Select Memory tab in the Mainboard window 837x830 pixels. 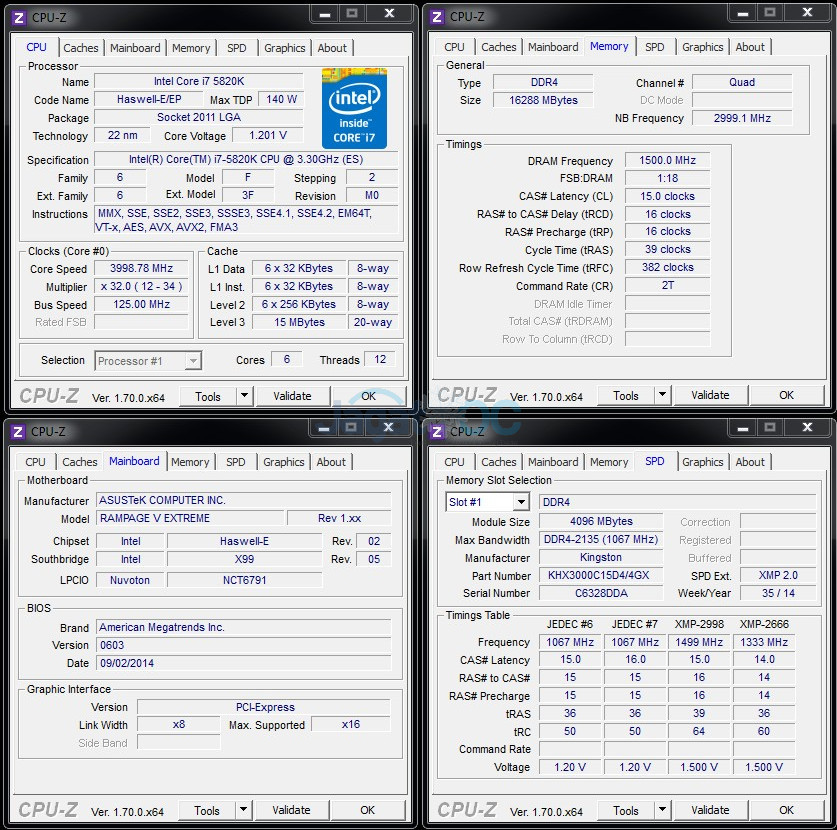(190, 462)
